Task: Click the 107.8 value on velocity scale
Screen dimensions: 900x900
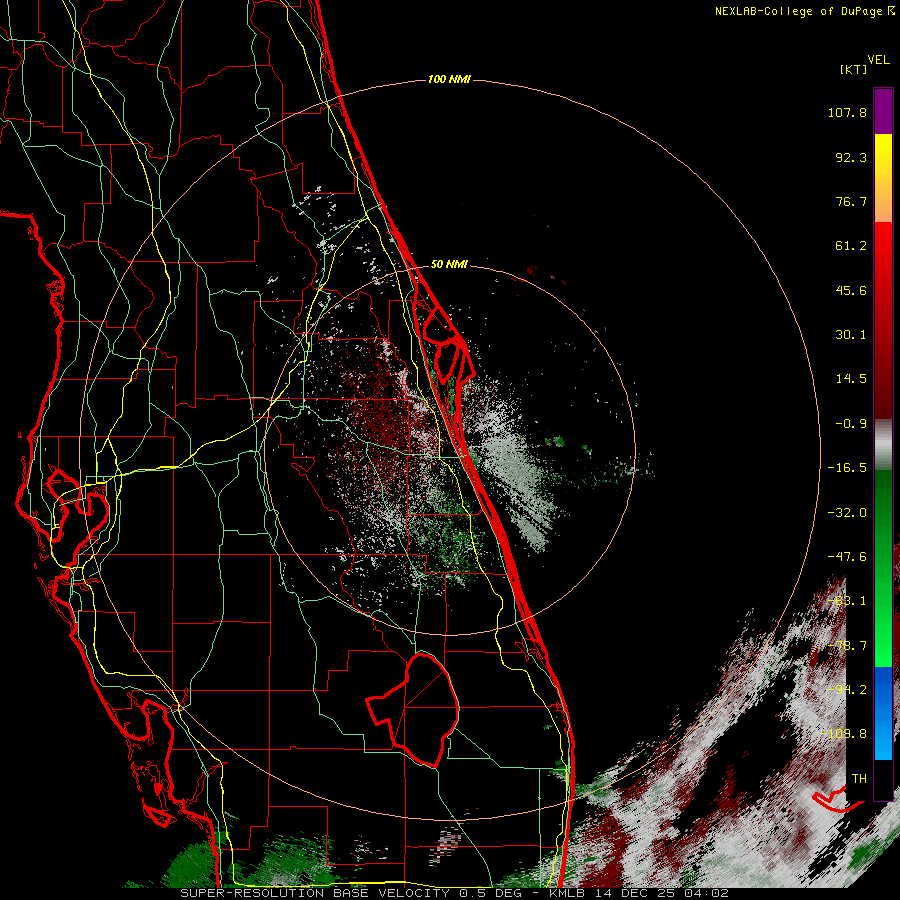Action: click(847, 112)
